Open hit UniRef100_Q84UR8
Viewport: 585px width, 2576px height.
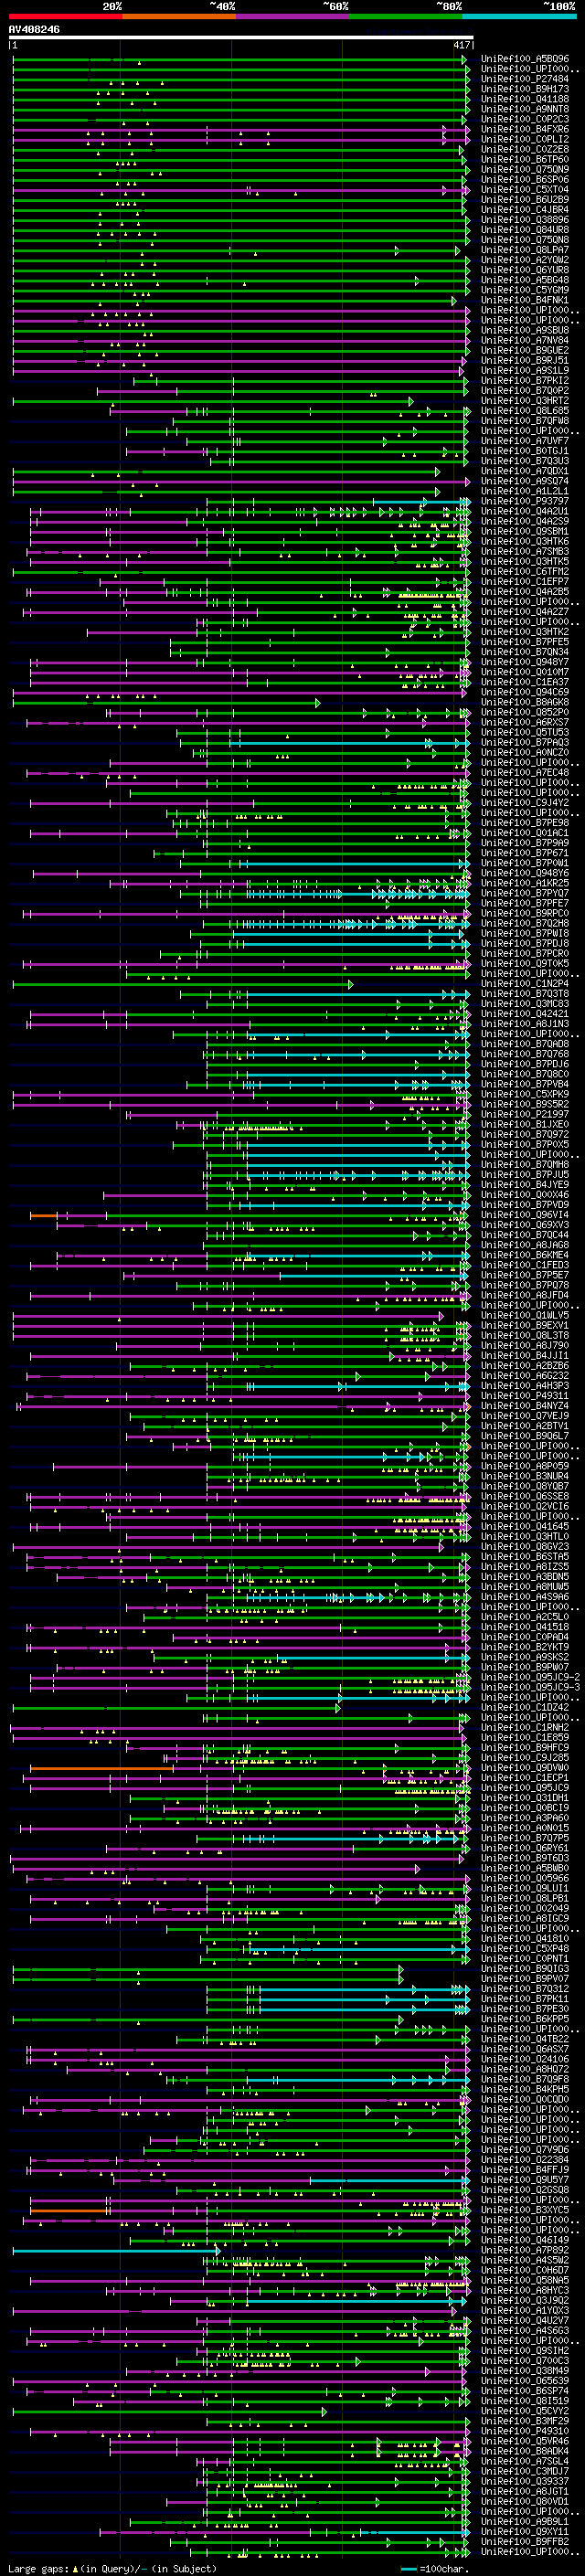525,230
